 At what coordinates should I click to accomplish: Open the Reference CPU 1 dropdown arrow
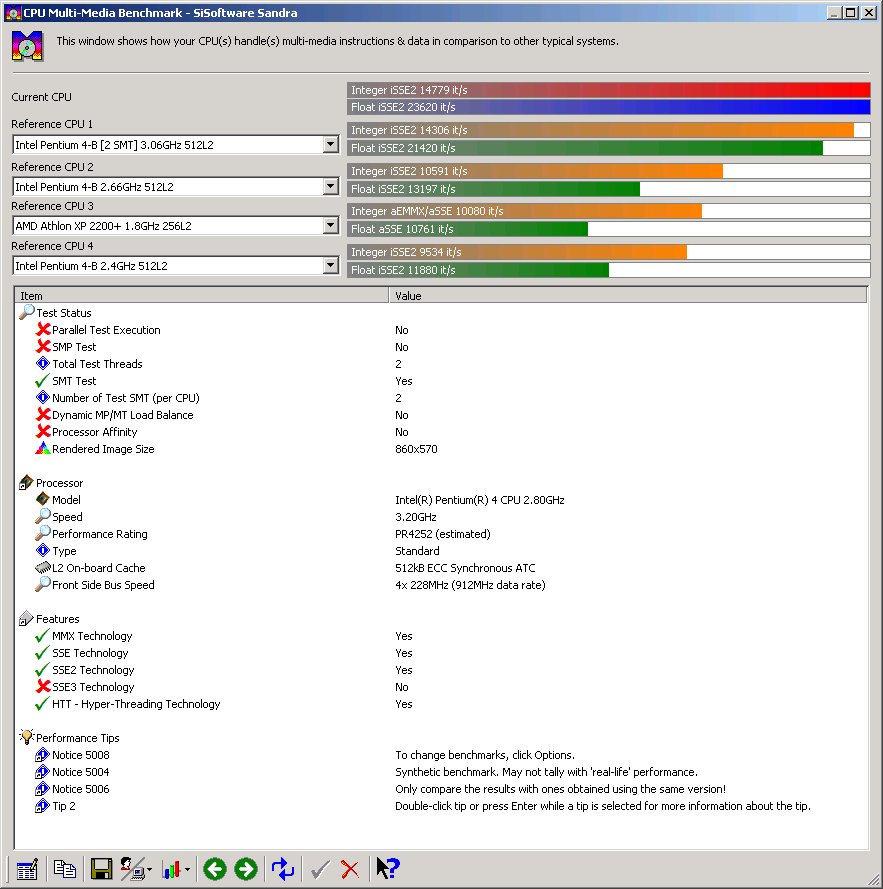(331, 145)
